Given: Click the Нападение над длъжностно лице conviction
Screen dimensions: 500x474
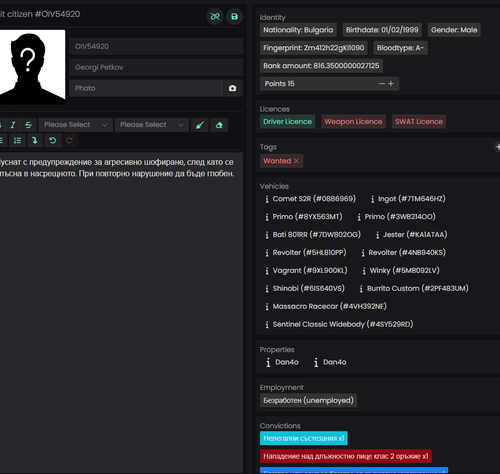Looking at the screenshot, I should (346, 456).
